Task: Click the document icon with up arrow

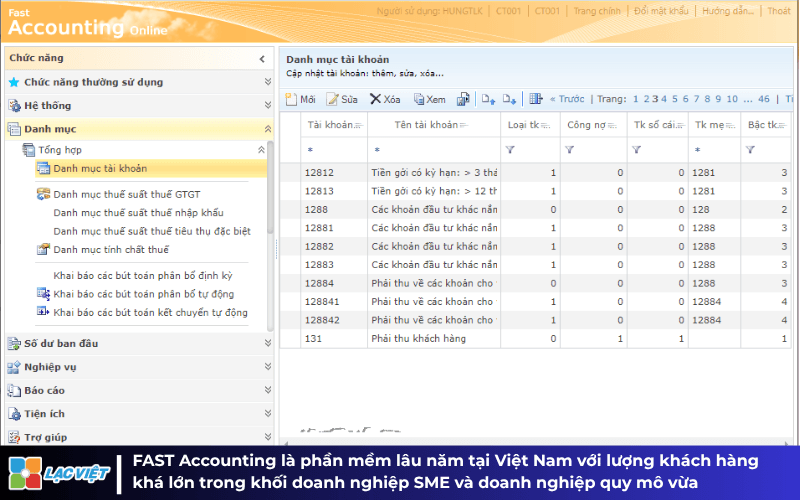Action: tap(488, 99)
